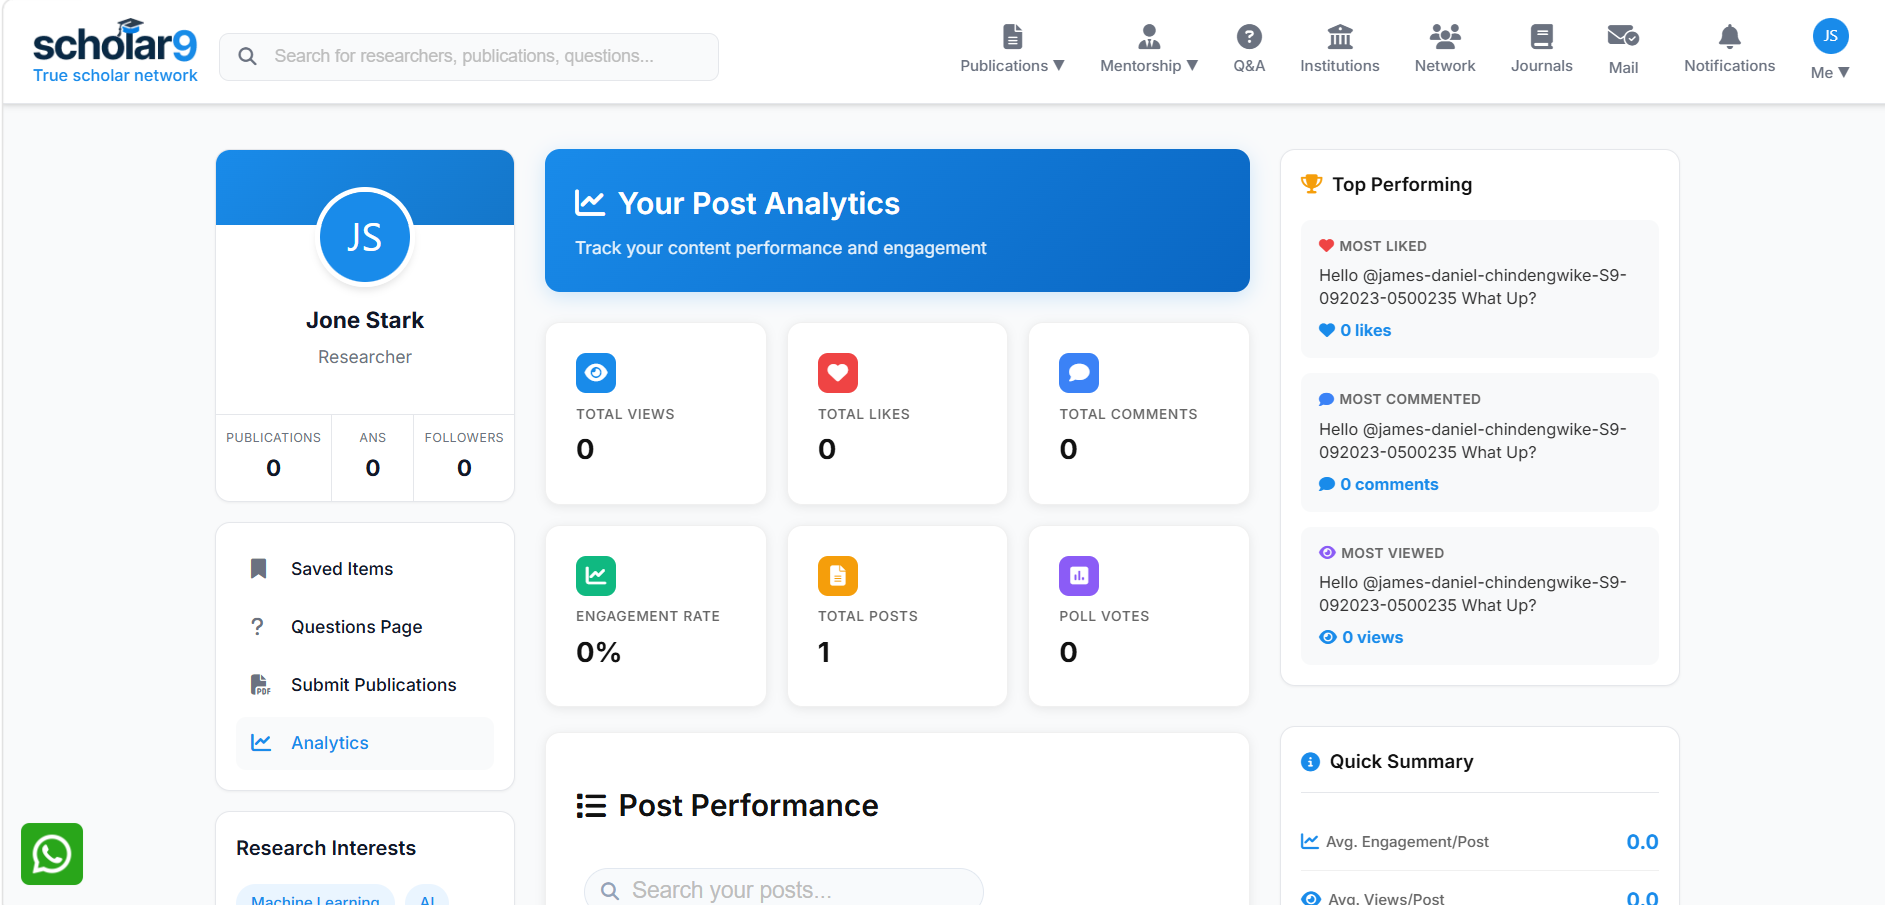Click the Quick Summary info icon

point(1310,762)
